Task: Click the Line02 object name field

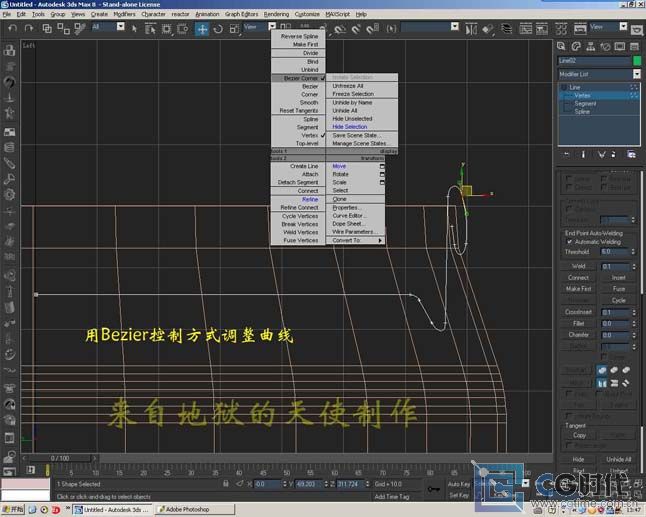Action: 595,61
